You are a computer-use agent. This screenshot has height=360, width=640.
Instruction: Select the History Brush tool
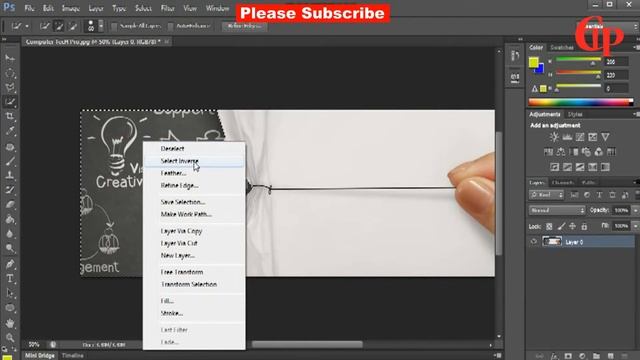[10, 190]
